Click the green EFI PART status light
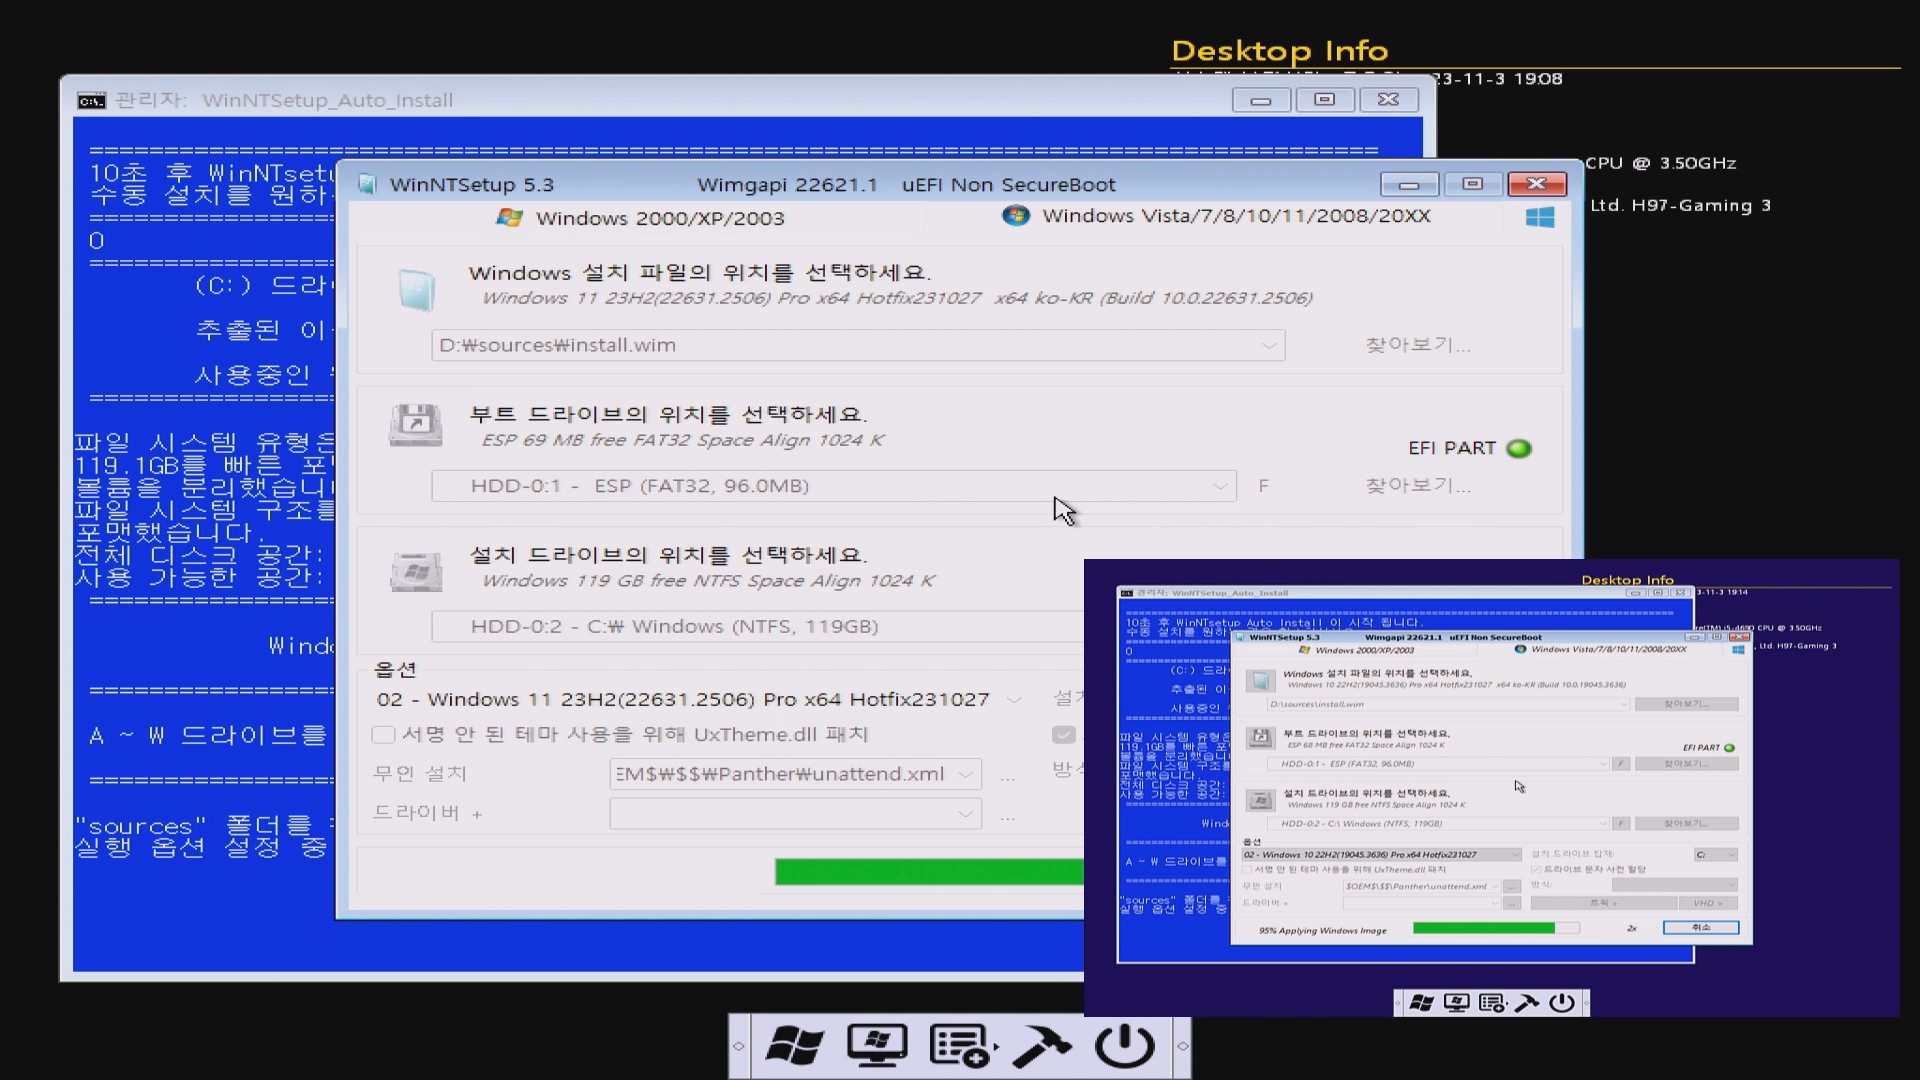The width and height of the screenshot is (1920, 1080). click(x=1519, y=448)
